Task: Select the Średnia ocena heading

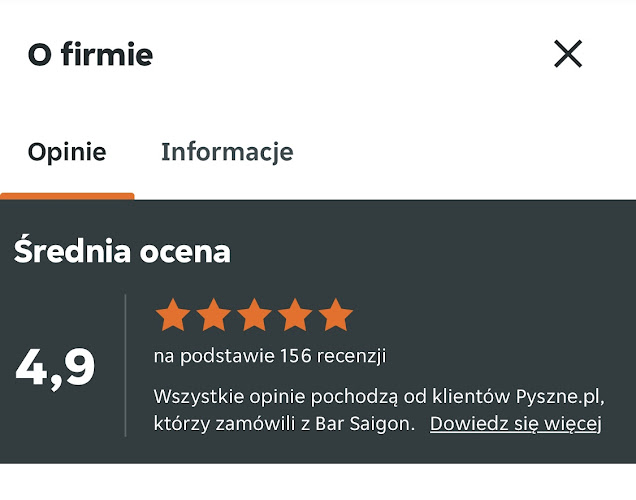Action: pyautogui.click(x=122, y=252)
